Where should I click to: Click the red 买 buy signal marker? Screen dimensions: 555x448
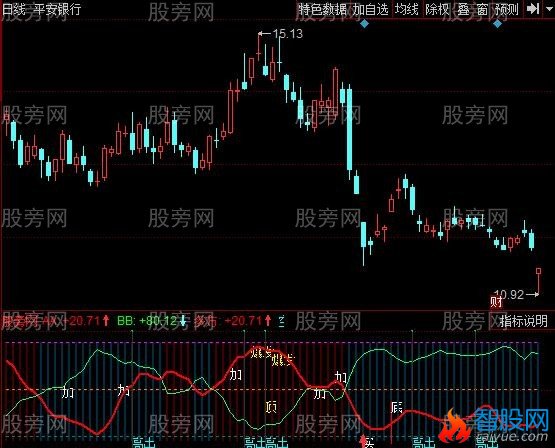pos(367,442)
